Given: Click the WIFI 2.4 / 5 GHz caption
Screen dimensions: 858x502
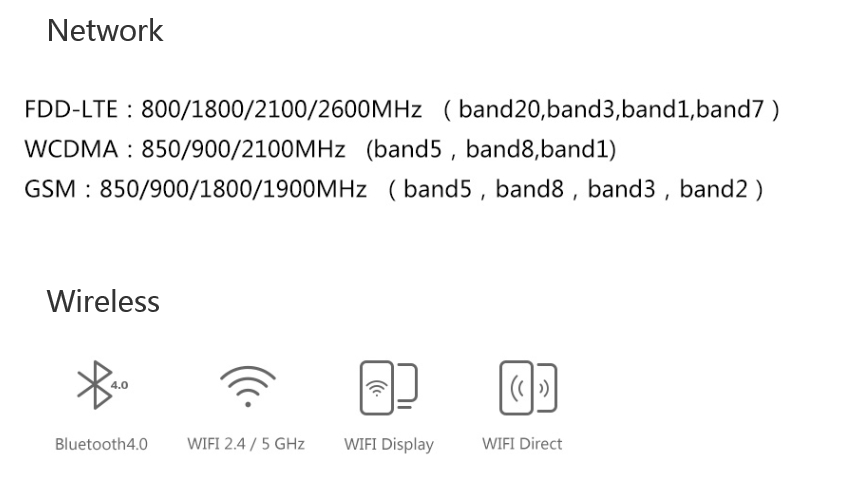Looking at the screenshot, I should 246,443.
